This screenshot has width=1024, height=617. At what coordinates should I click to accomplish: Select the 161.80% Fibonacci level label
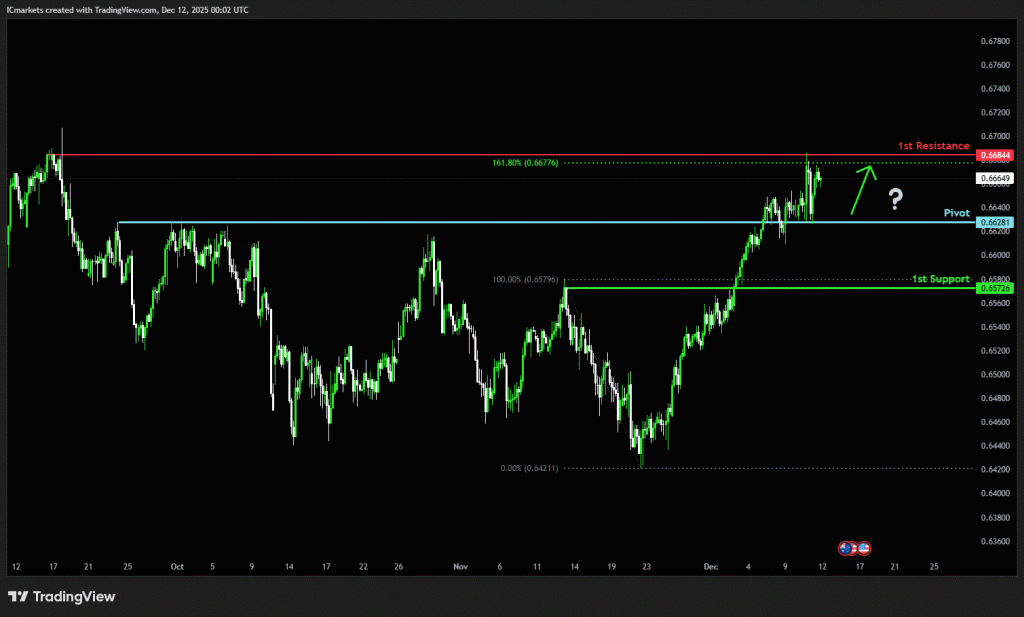[526, 162]
